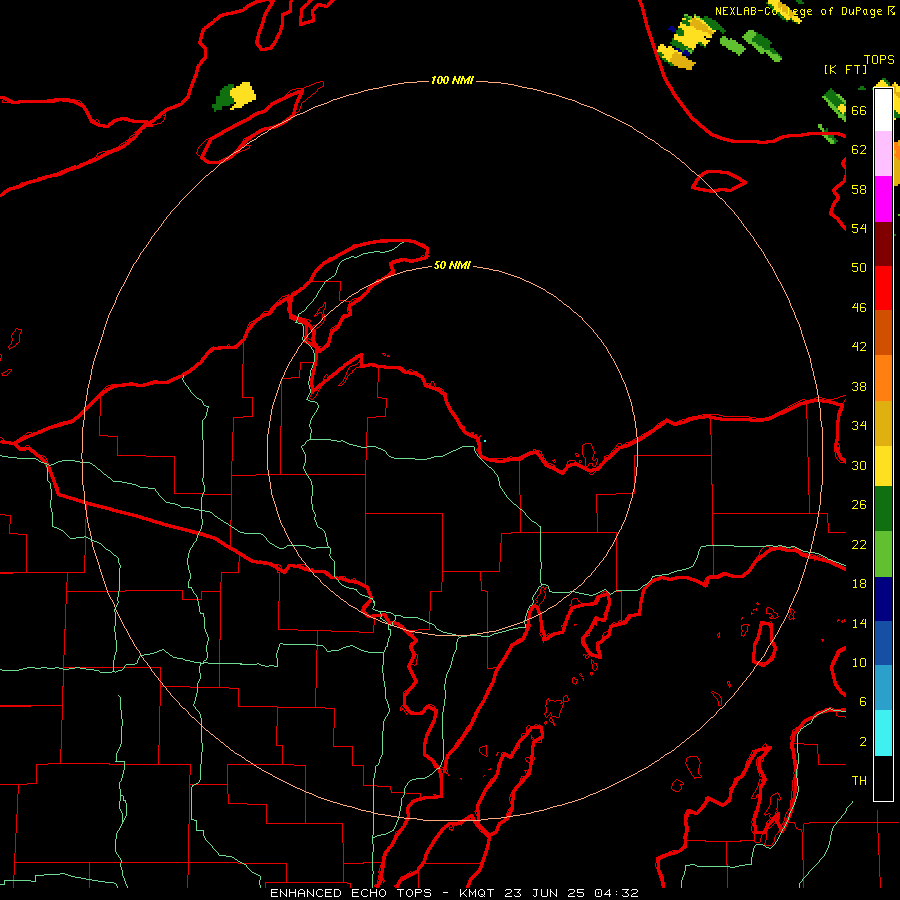Click the 'NEXLAB-College of DuPage' credit text
Viewport: 900px width, 900px height.
click(799, 11)
